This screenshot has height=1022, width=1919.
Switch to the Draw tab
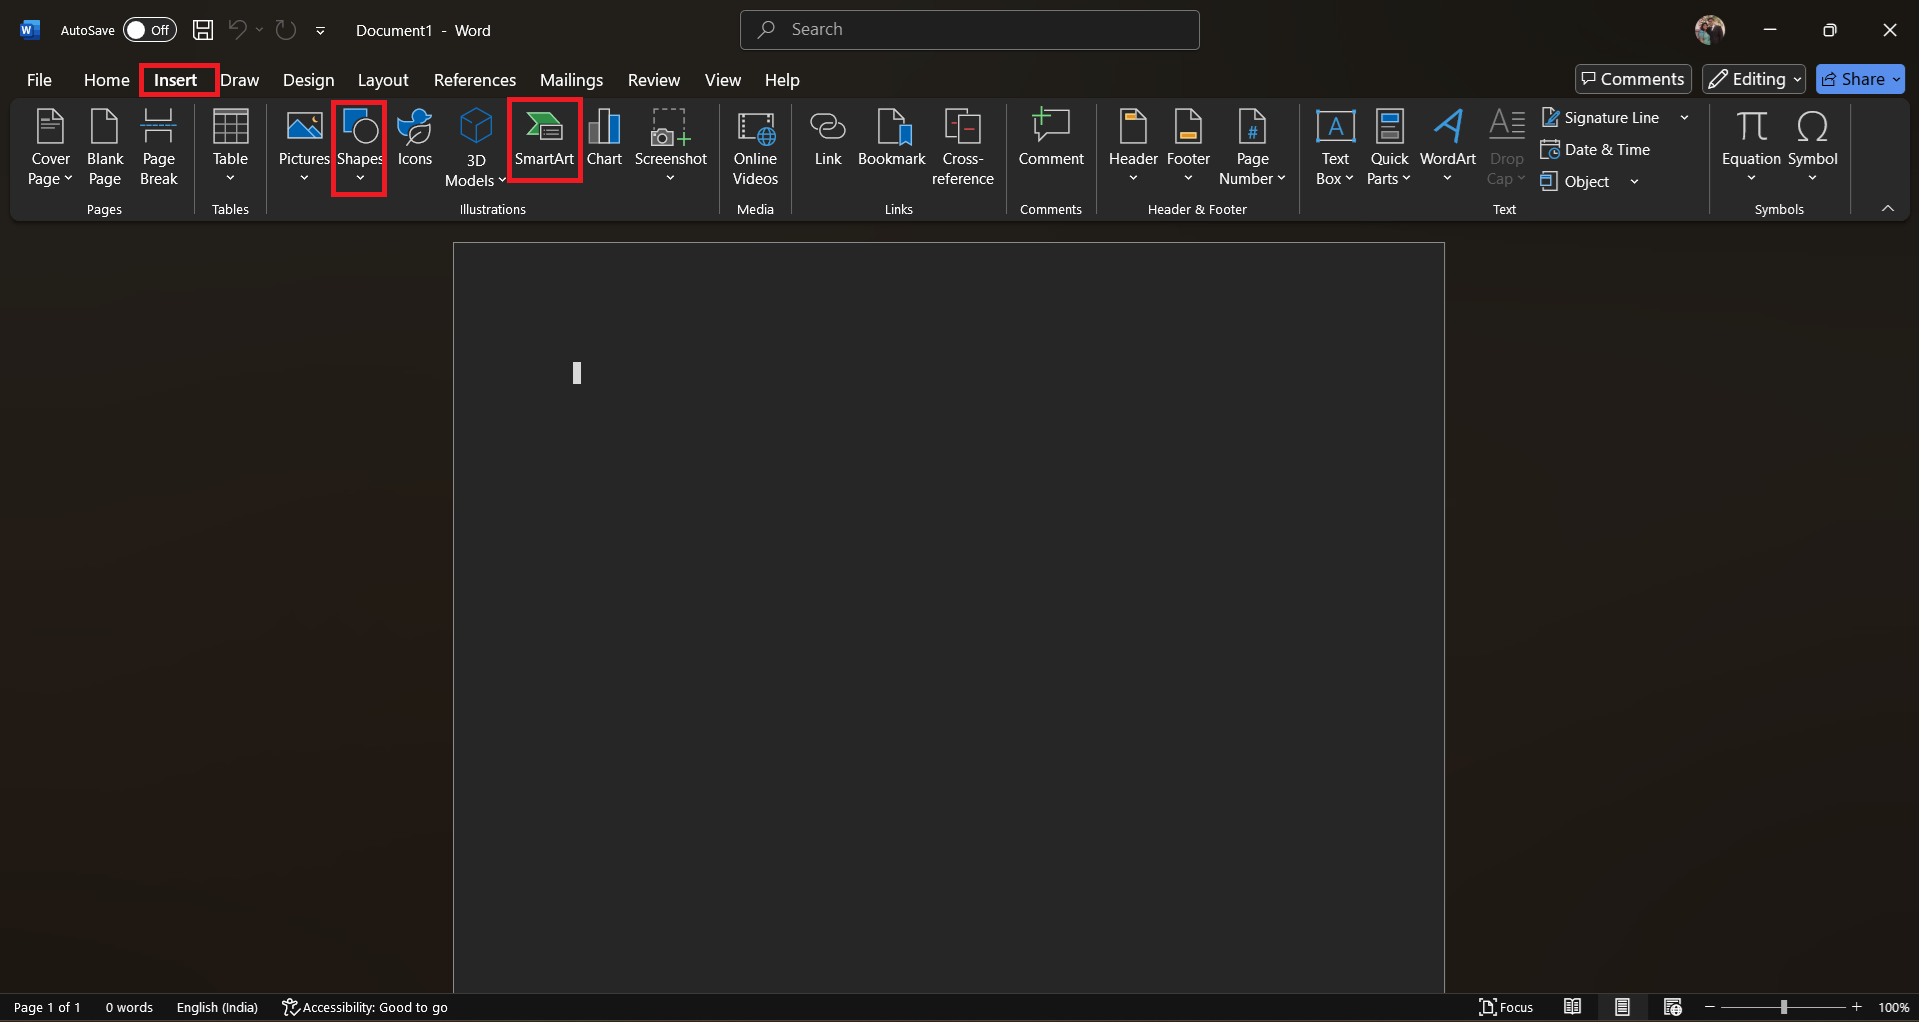(240, 80)
